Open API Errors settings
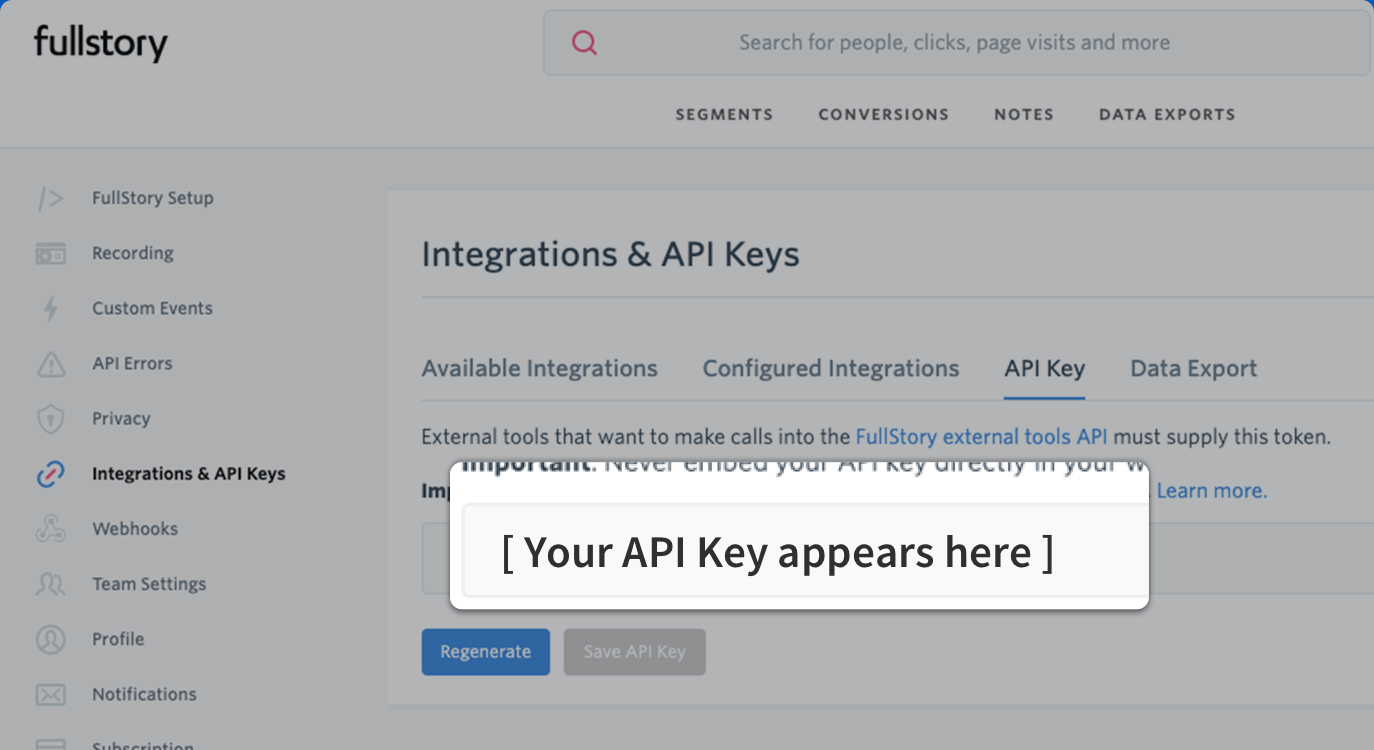Image resolution: width=1374 pixels, height=750 pixels. pyautogui.click(x=132, y=364)
